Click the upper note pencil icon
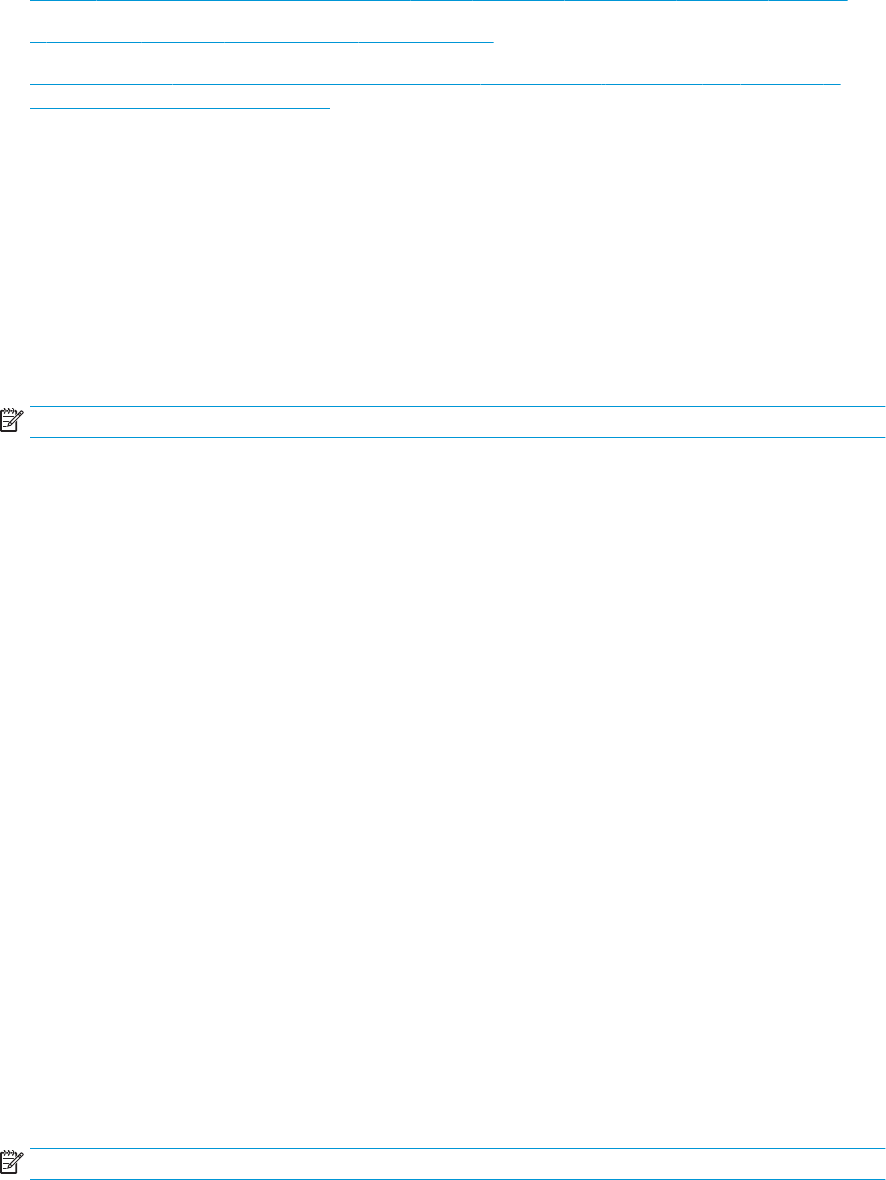Viewport: 886px width, 1180px height. tap(13, 420)
